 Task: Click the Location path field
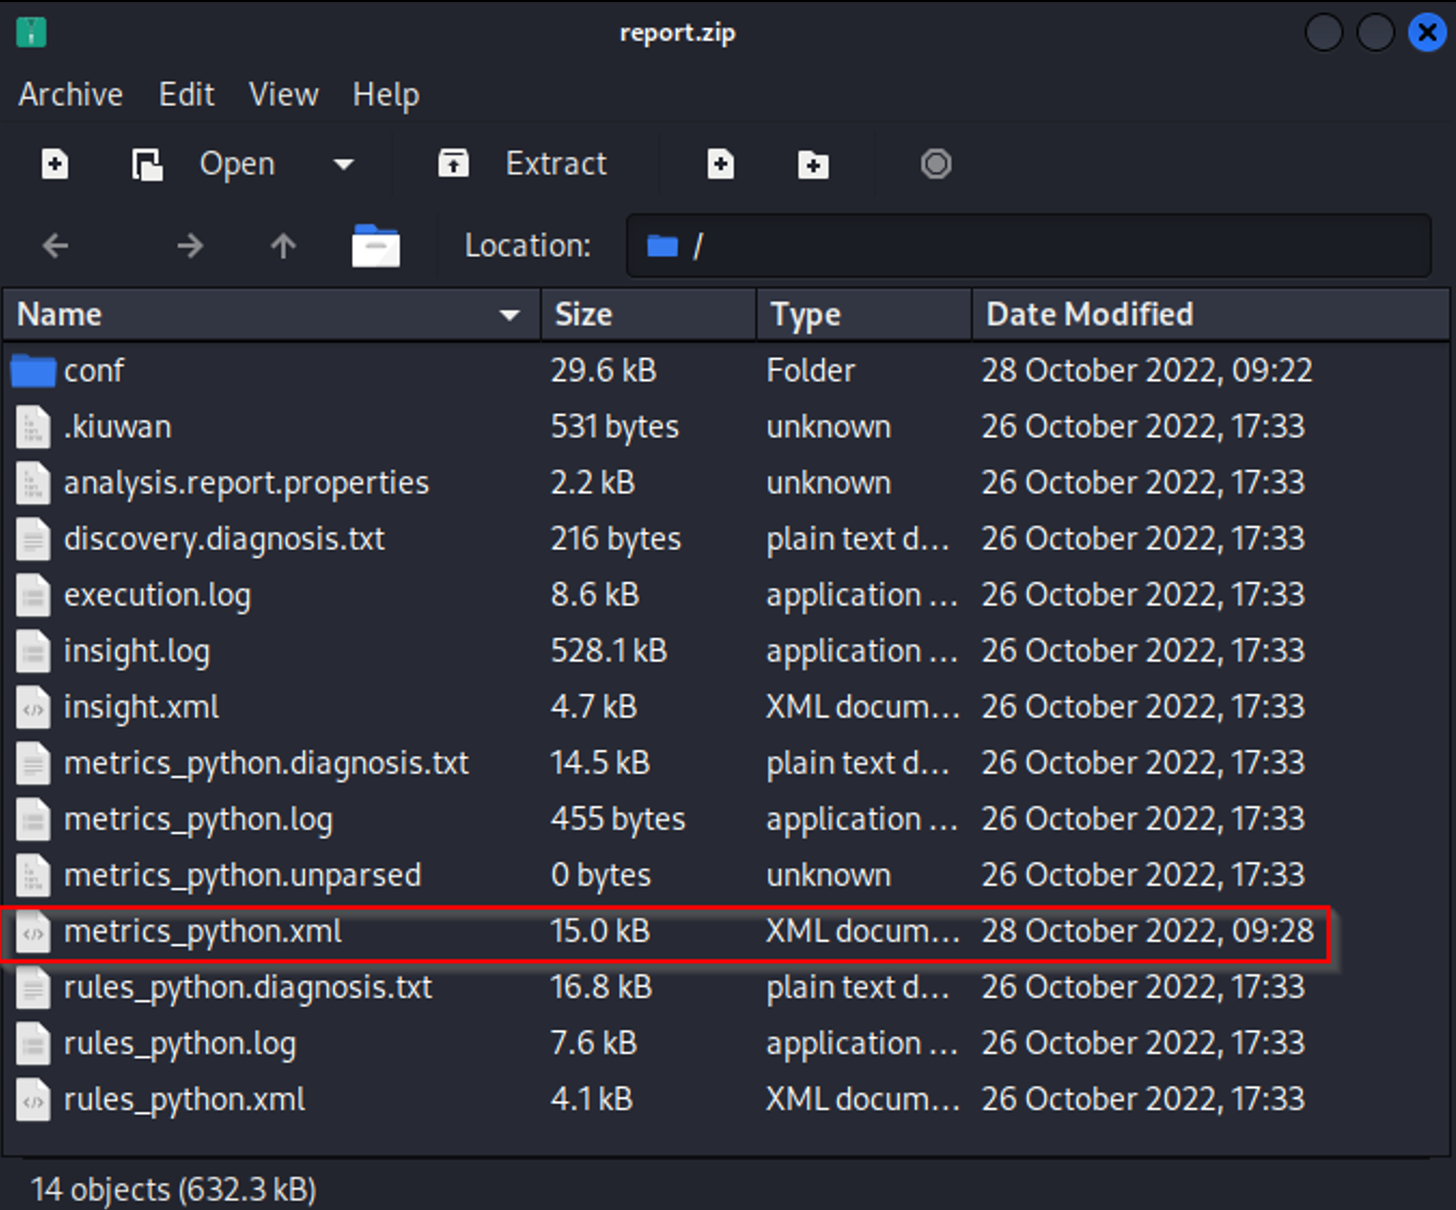coord(1028,246)
